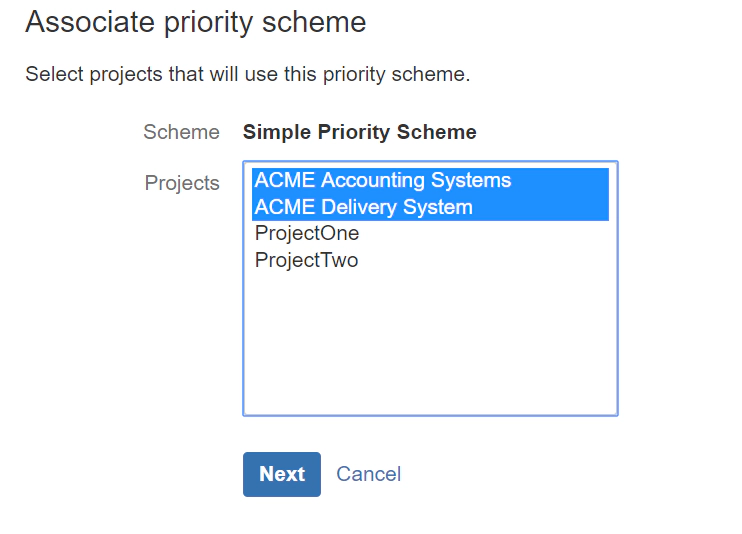Click the "Associate priority scheme" heading
Viewport: 742px width, 534px height.
196,22
